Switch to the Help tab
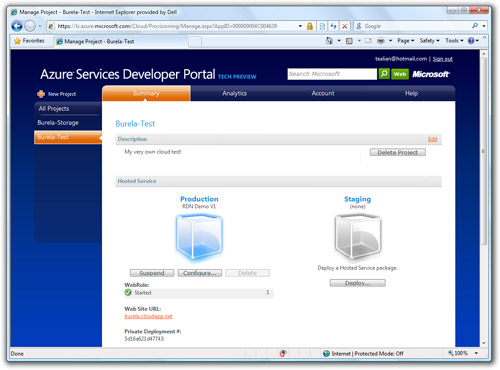 411,93
